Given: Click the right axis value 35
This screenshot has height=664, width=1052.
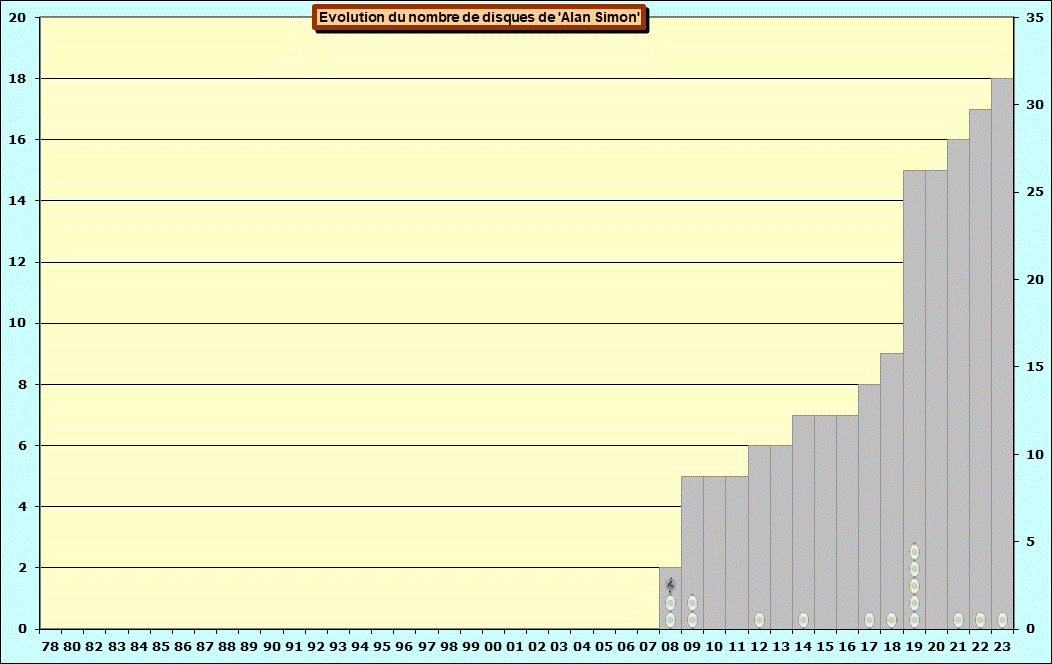Looking at the screenshot, I should 1035,18.
